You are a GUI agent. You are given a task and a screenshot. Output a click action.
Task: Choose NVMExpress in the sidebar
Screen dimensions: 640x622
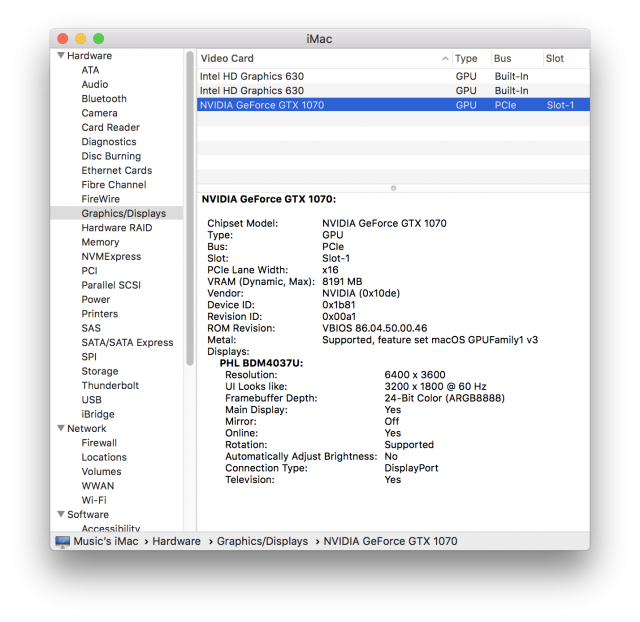pyautogui.click(x=111, y=256)
